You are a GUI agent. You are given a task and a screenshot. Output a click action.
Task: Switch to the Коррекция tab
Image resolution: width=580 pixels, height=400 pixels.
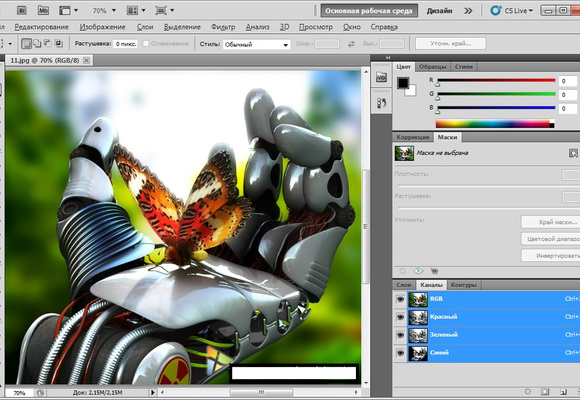[x=413, y=137]
